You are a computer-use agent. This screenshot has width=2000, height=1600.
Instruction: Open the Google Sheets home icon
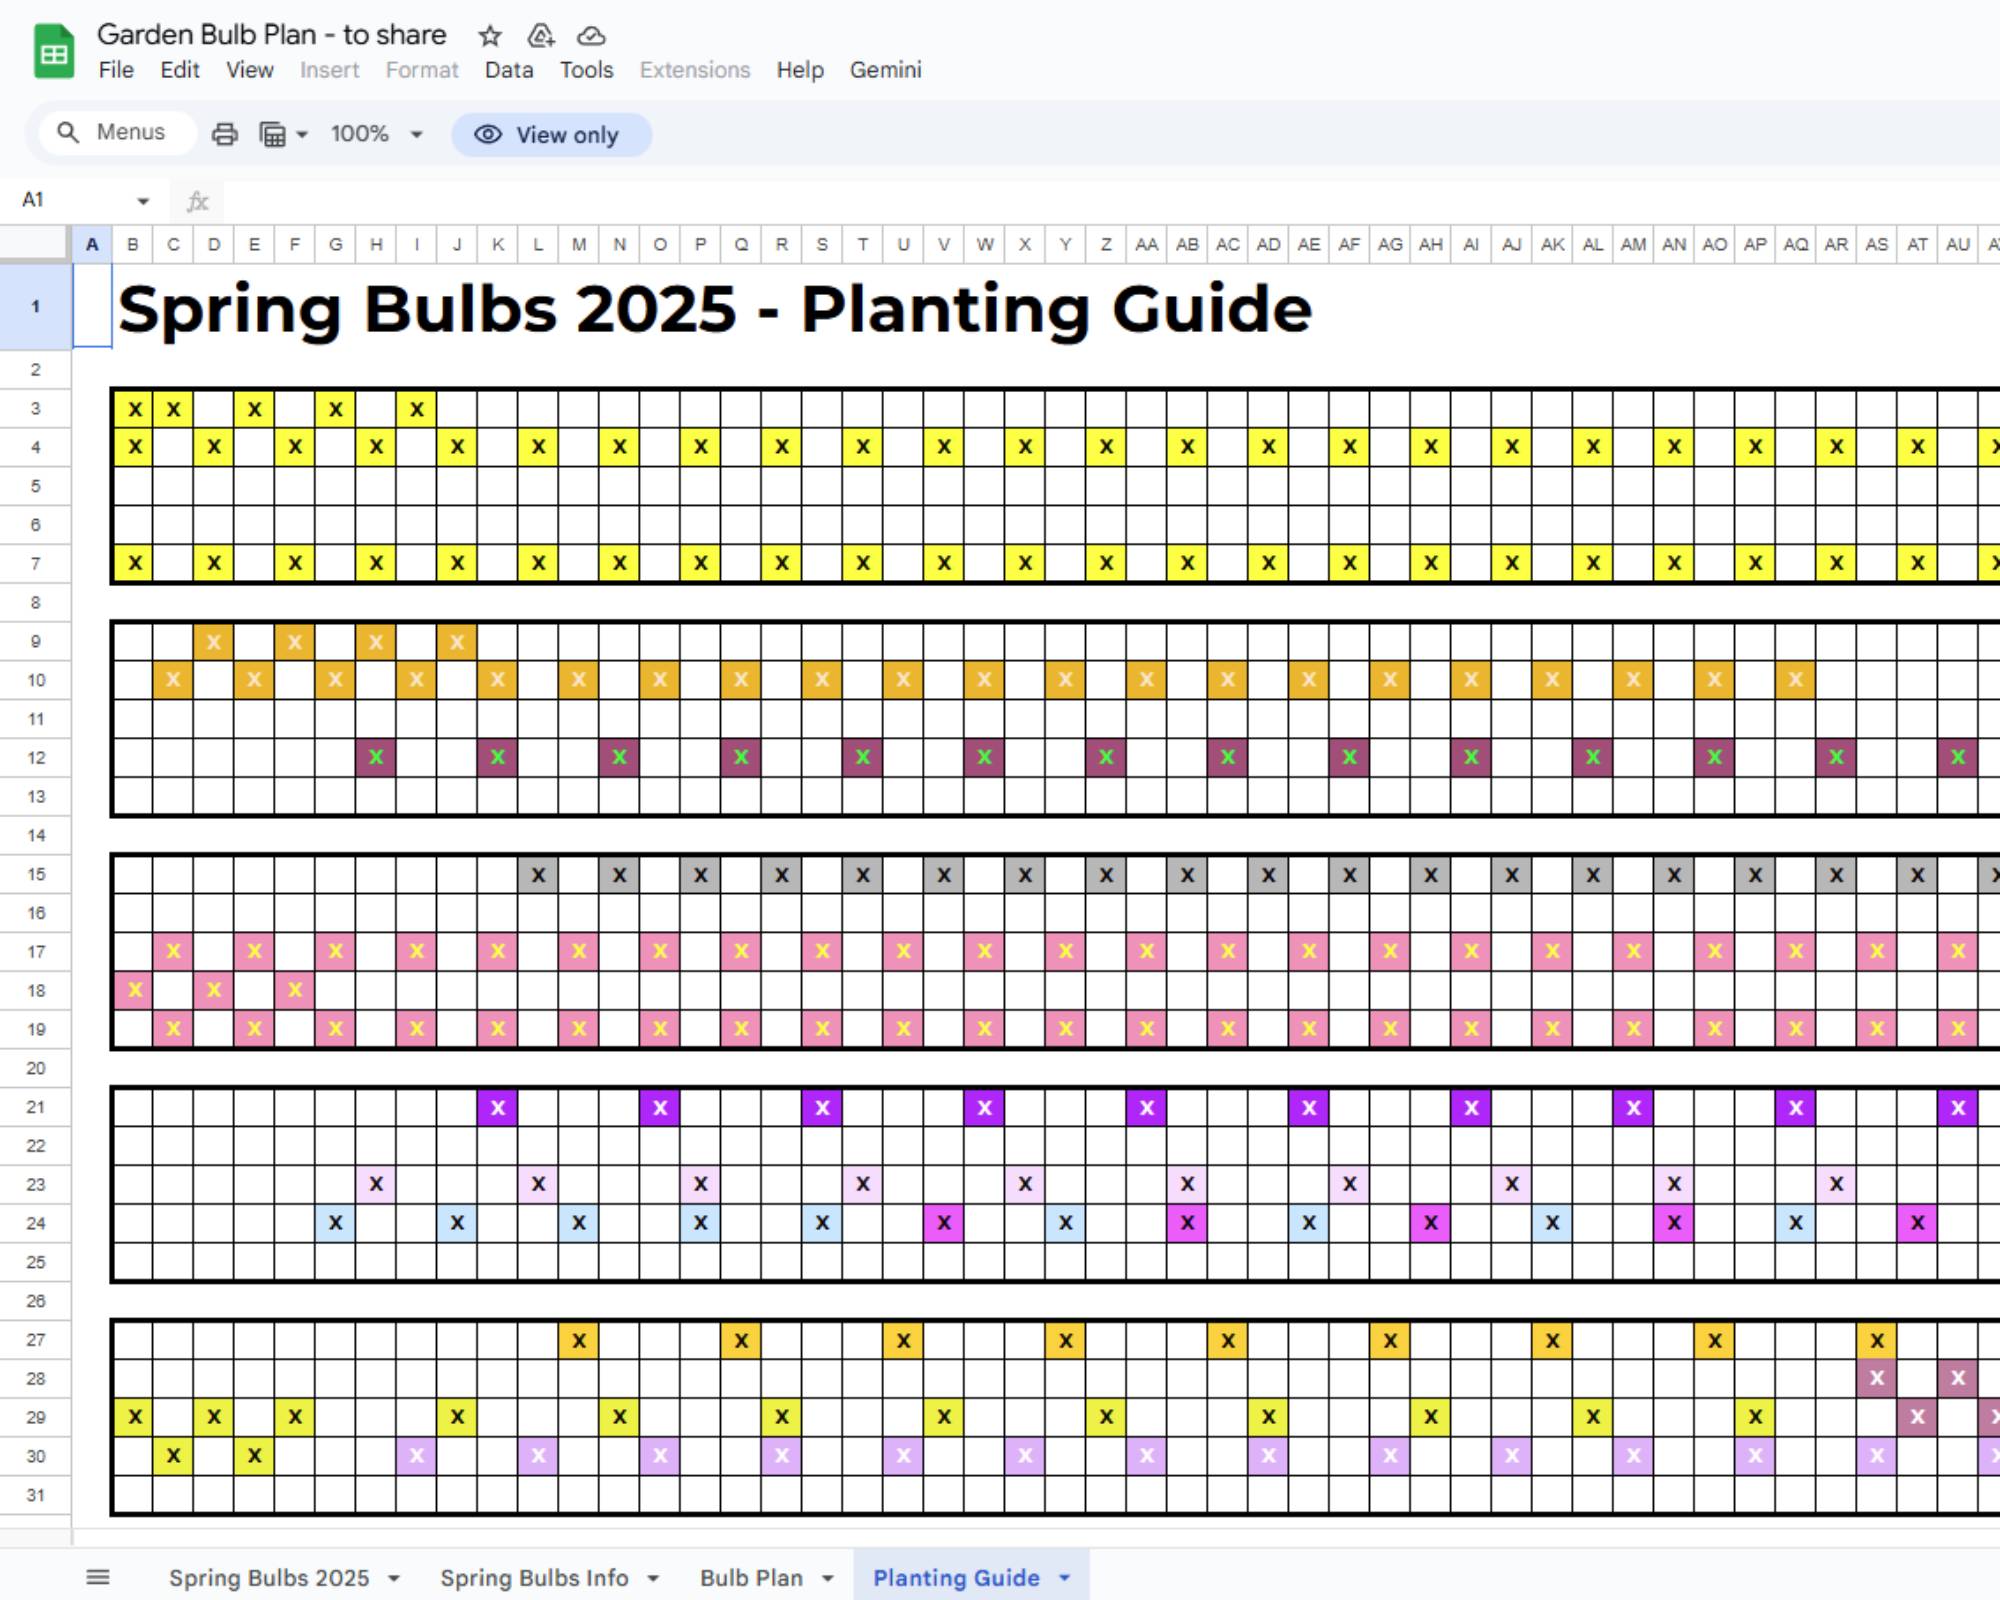(x=52, y=51)
